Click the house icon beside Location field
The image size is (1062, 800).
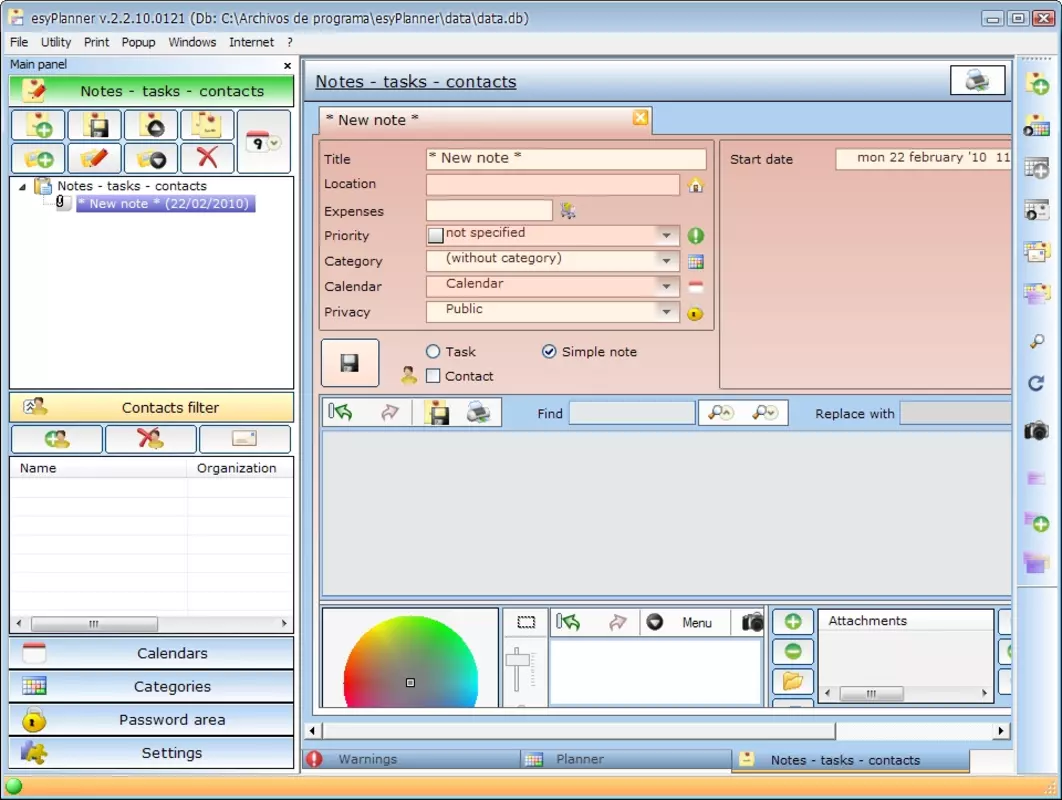point(696,185)
